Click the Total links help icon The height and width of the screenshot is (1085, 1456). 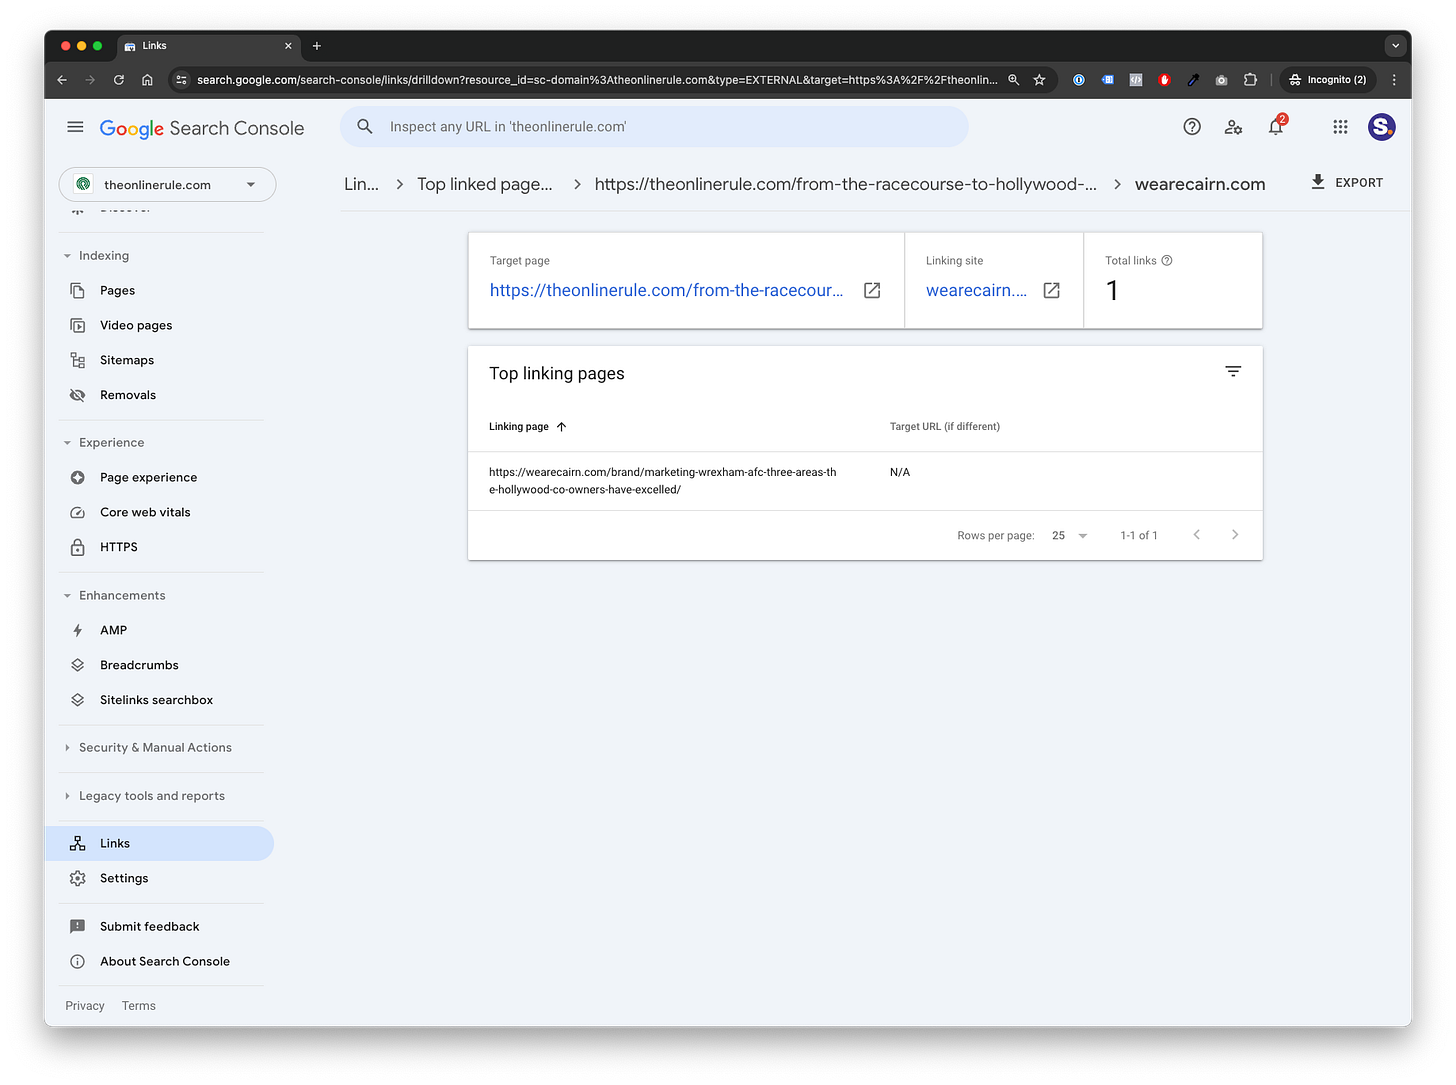click(1166, 261)
